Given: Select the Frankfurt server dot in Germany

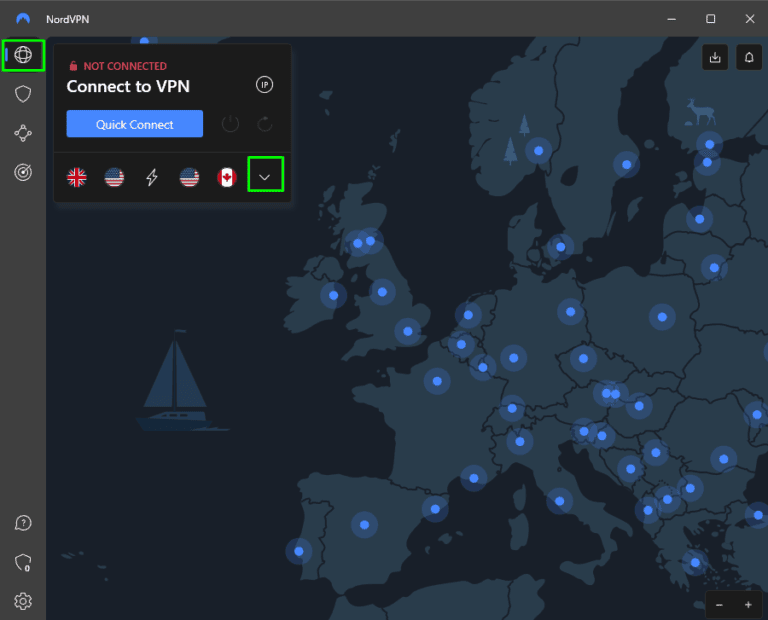Looking at the screenshot, I should pos(514,358).
